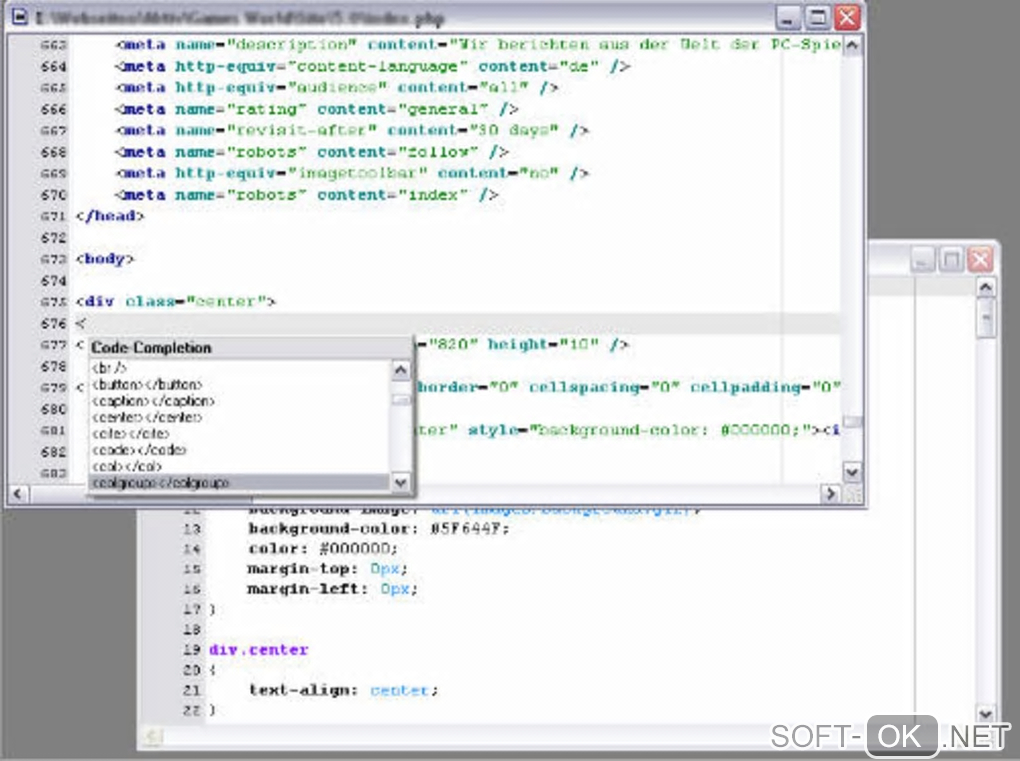The image size is (1020, 761).
Task: Click the Code Completion list scrollbar thumb
Action: [401, 399]
